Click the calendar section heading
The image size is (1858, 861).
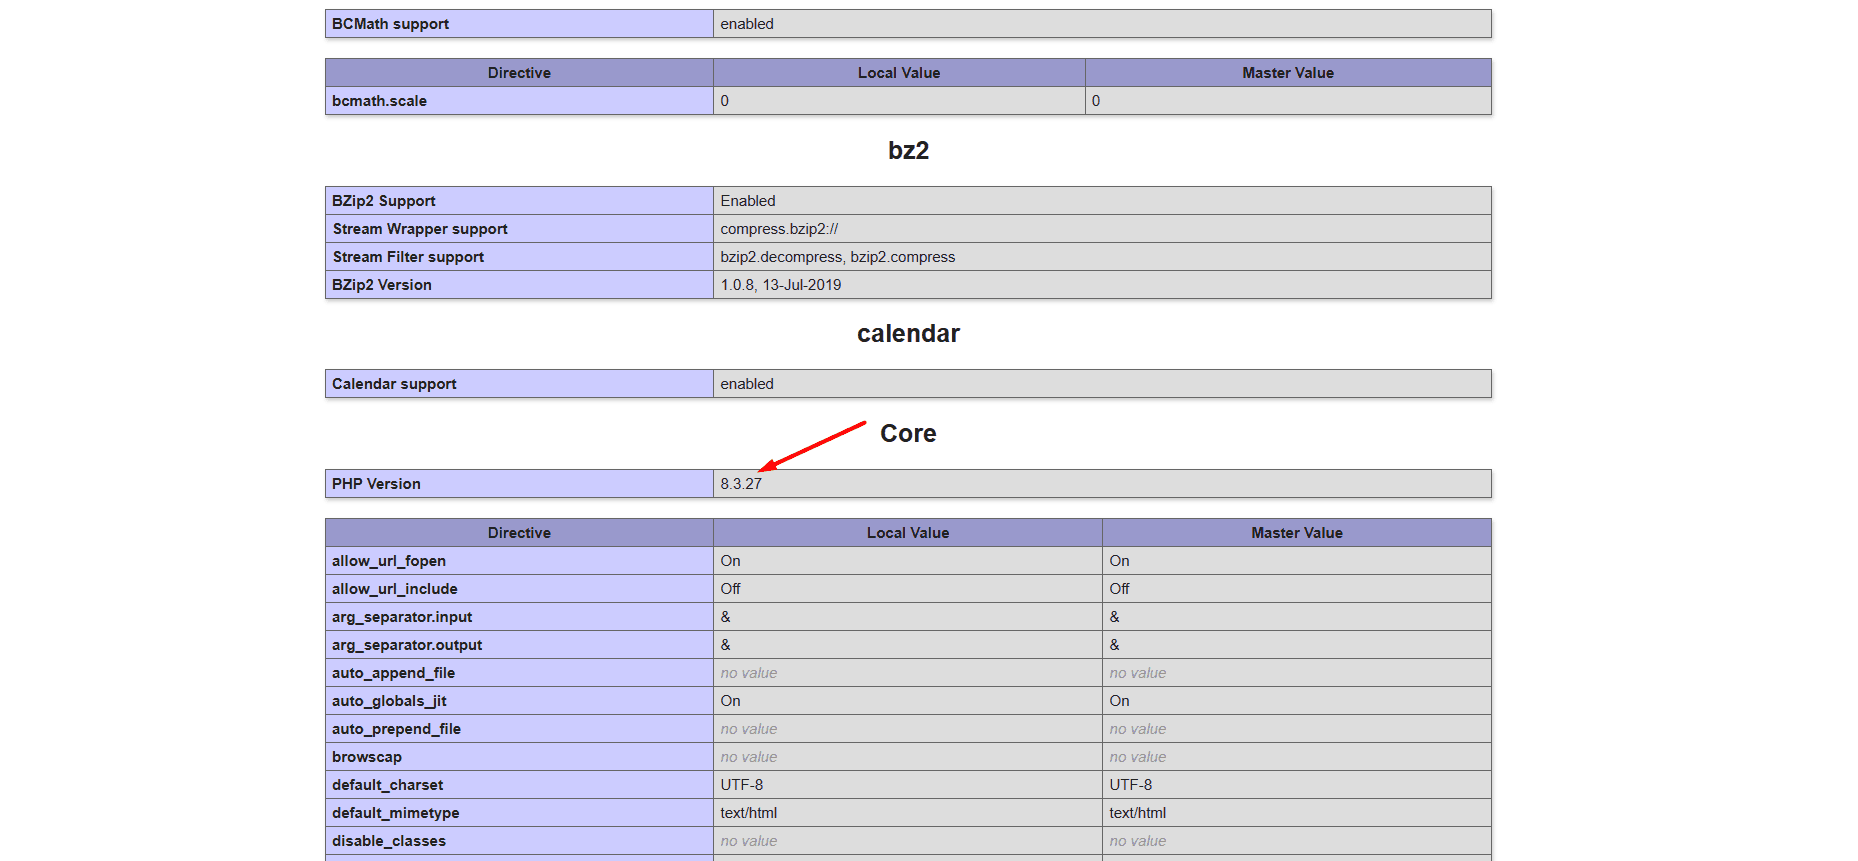click(908, 334)
